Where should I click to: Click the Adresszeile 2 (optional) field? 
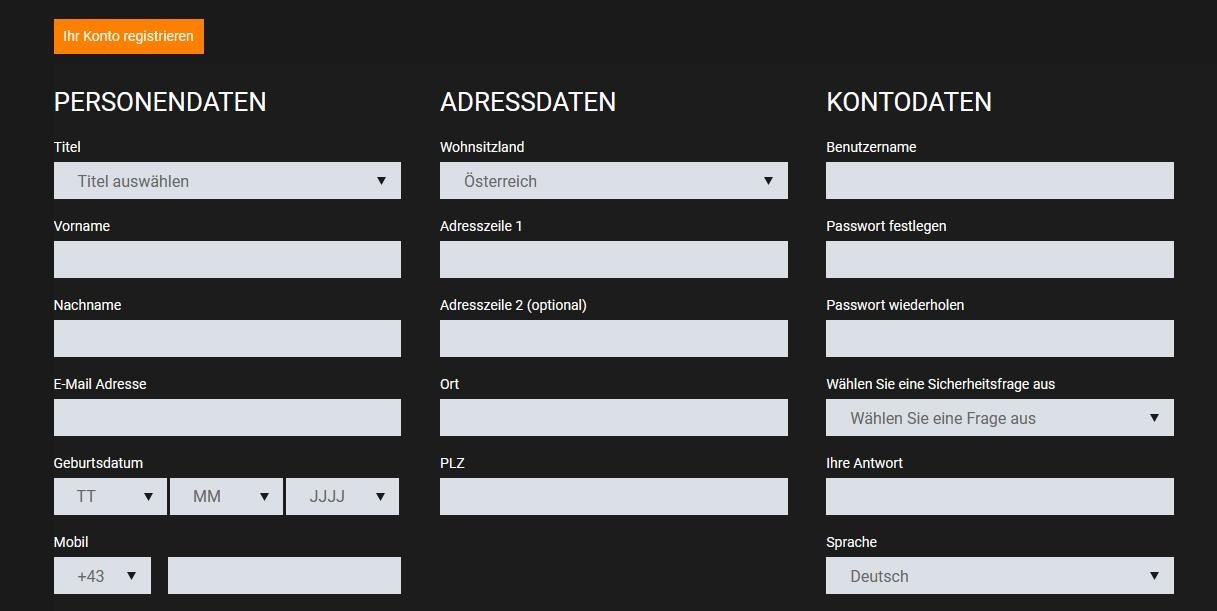(614, 339)
